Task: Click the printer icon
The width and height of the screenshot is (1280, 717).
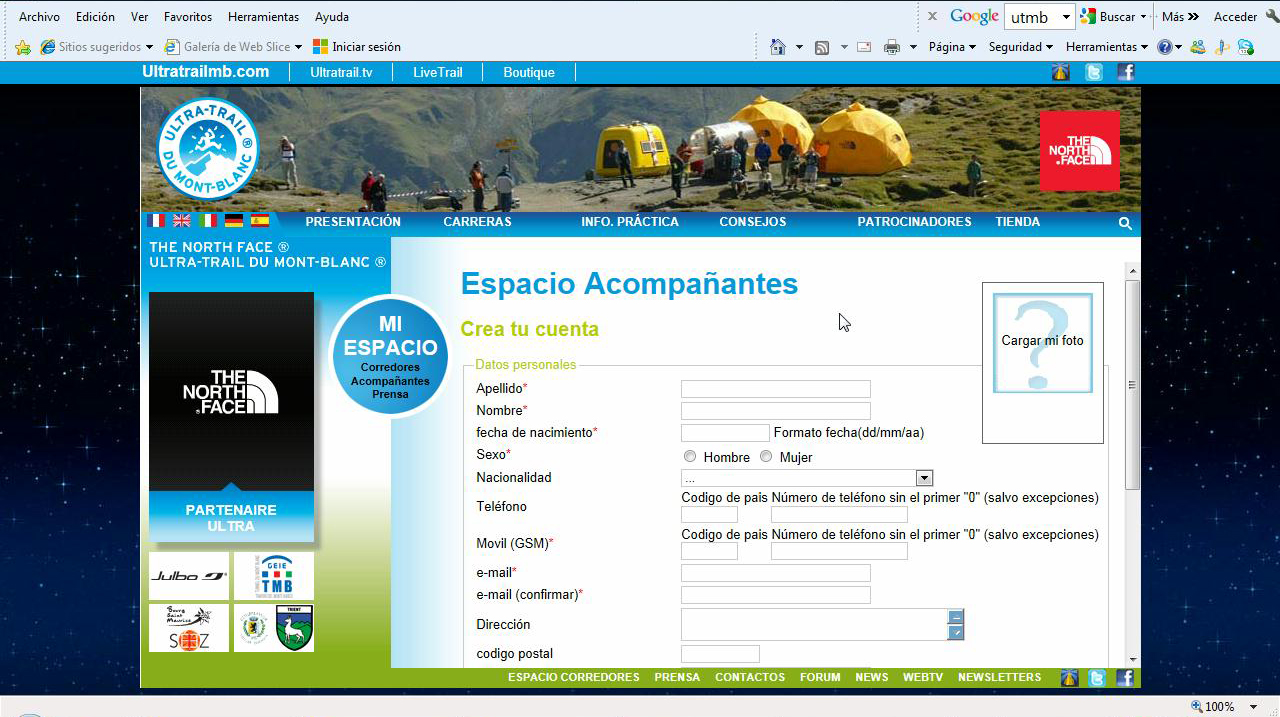Action: 891,47
